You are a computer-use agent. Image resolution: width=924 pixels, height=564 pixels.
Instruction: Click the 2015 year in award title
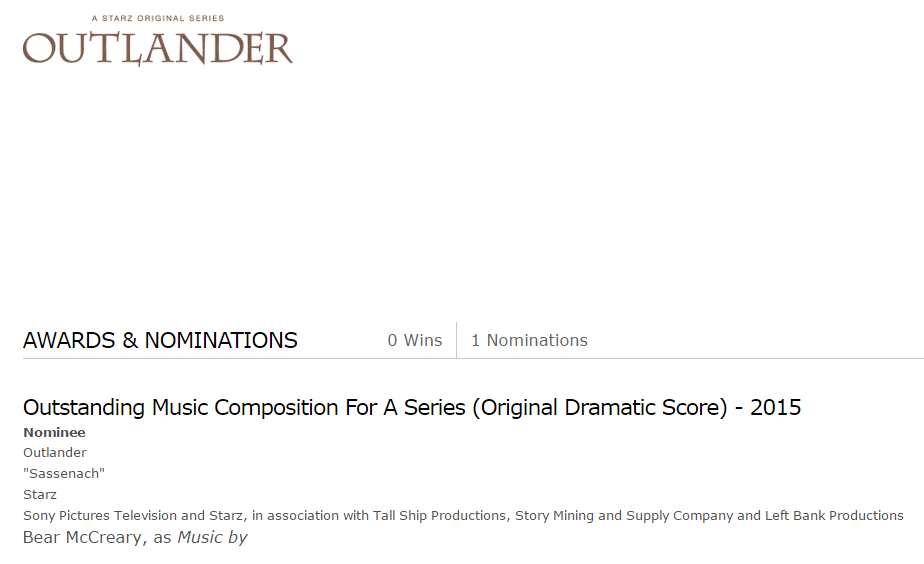(776, 407)
